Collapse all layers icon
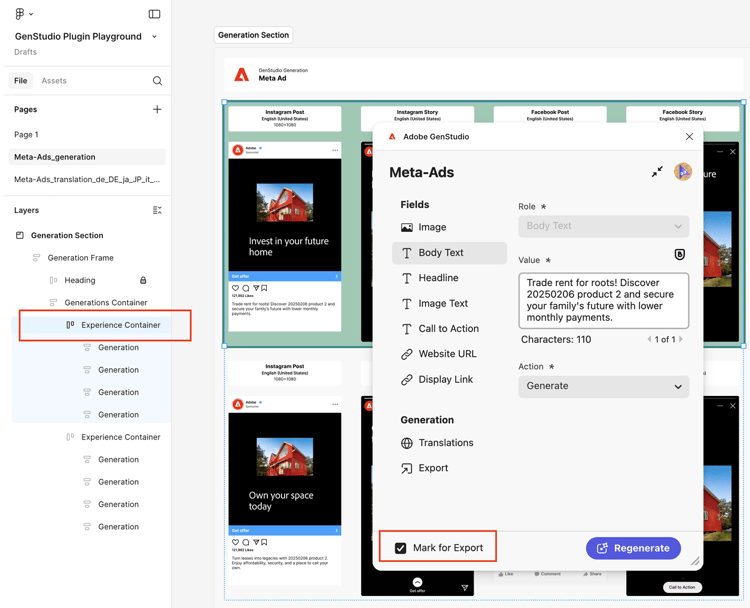This screenshot has height=608, width=750. (x=157, y=210)
